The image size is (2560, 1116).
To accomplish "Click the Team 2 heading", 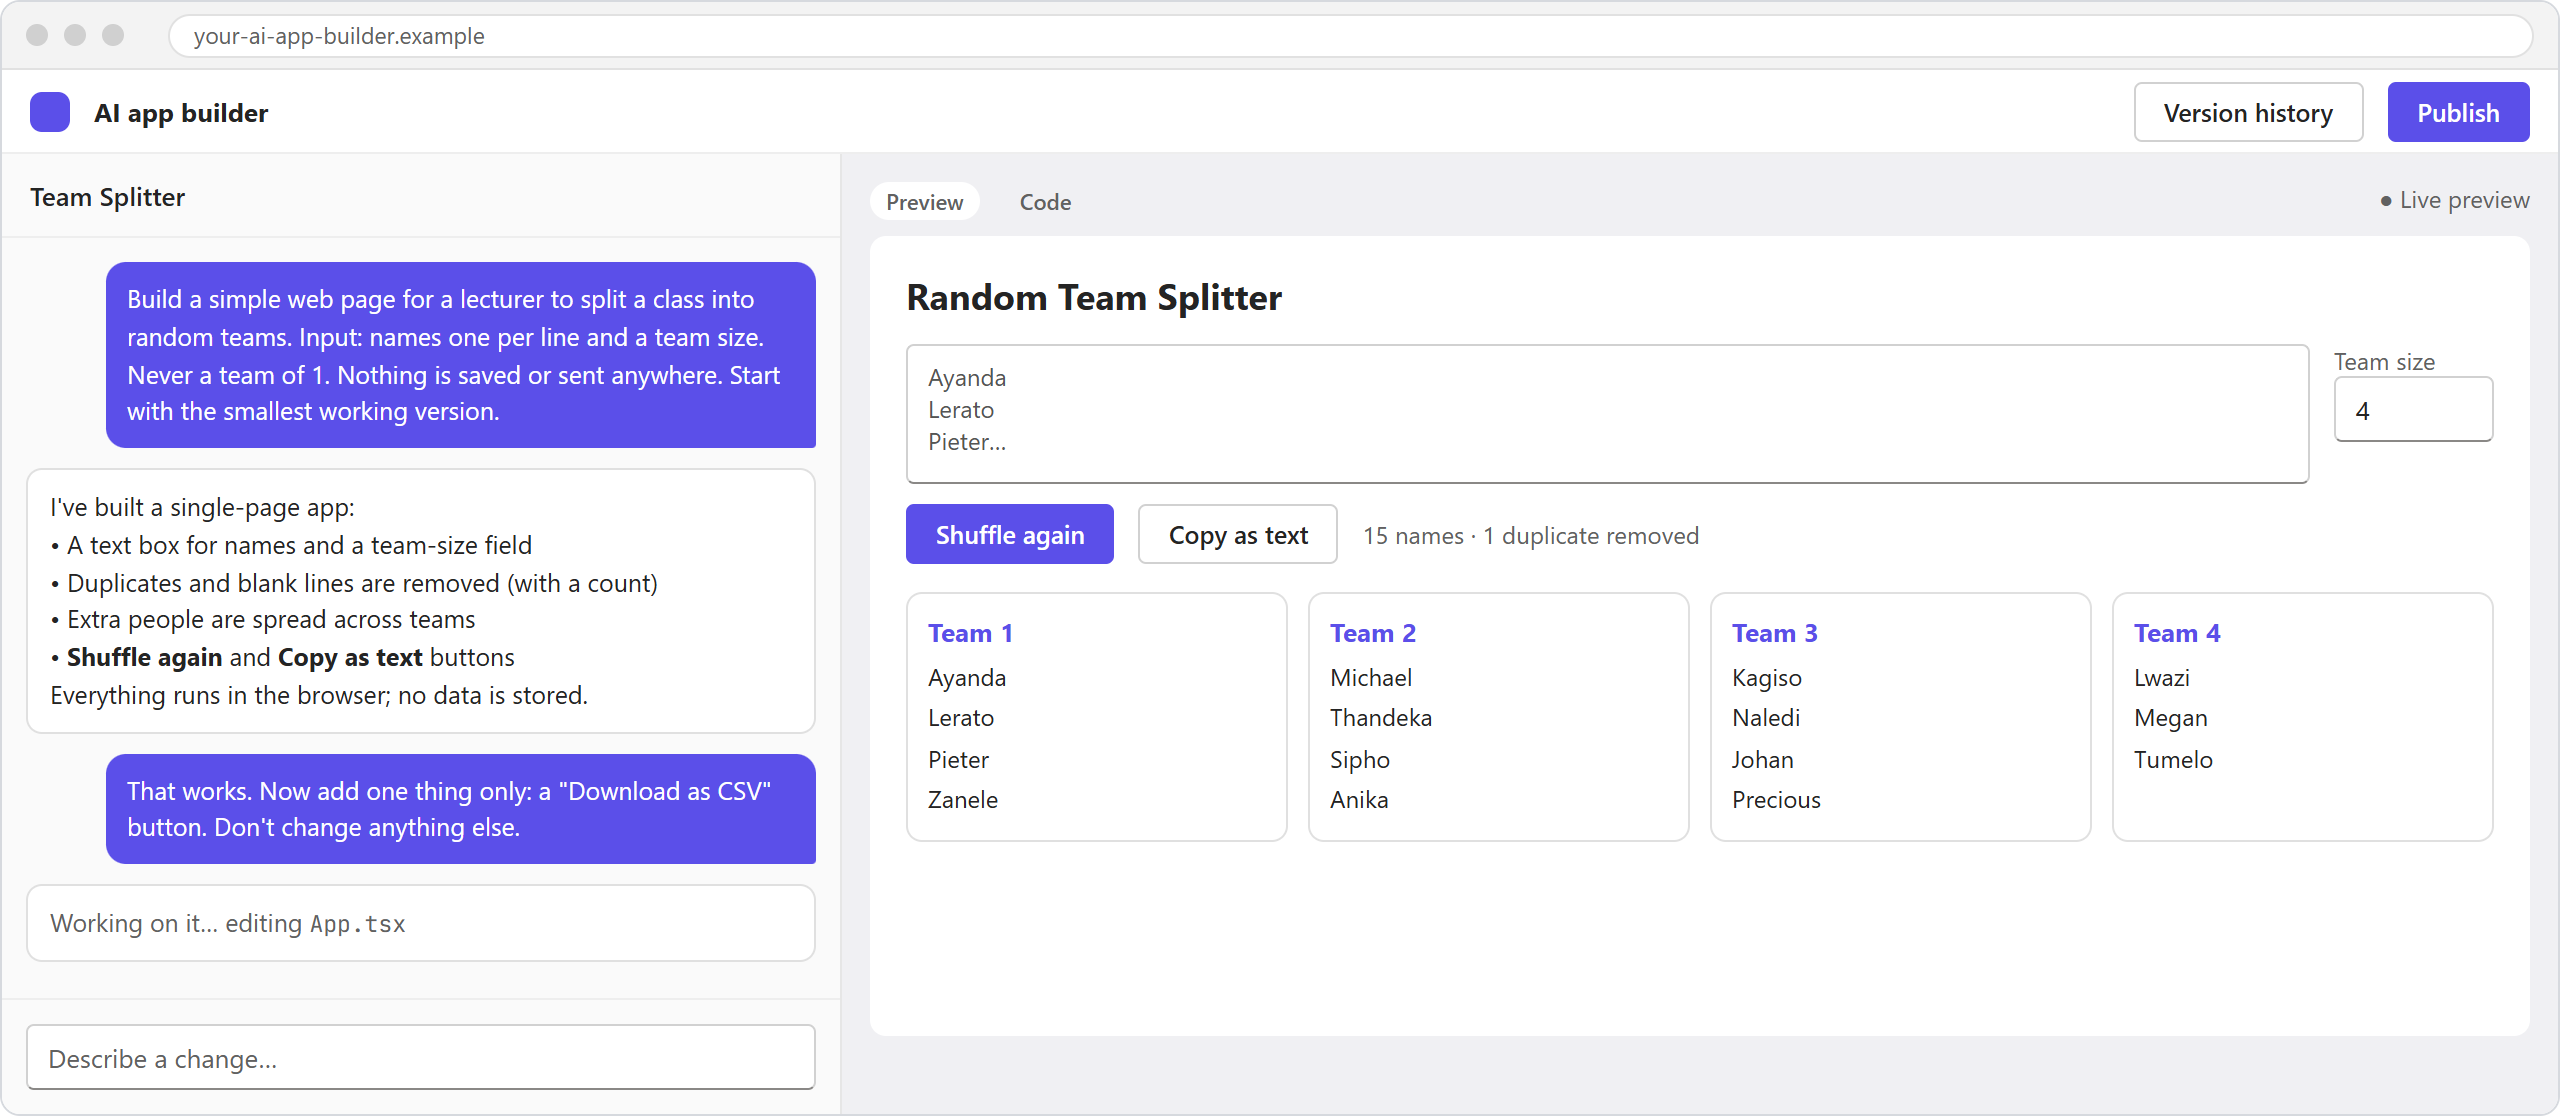I will (1373, 633).
